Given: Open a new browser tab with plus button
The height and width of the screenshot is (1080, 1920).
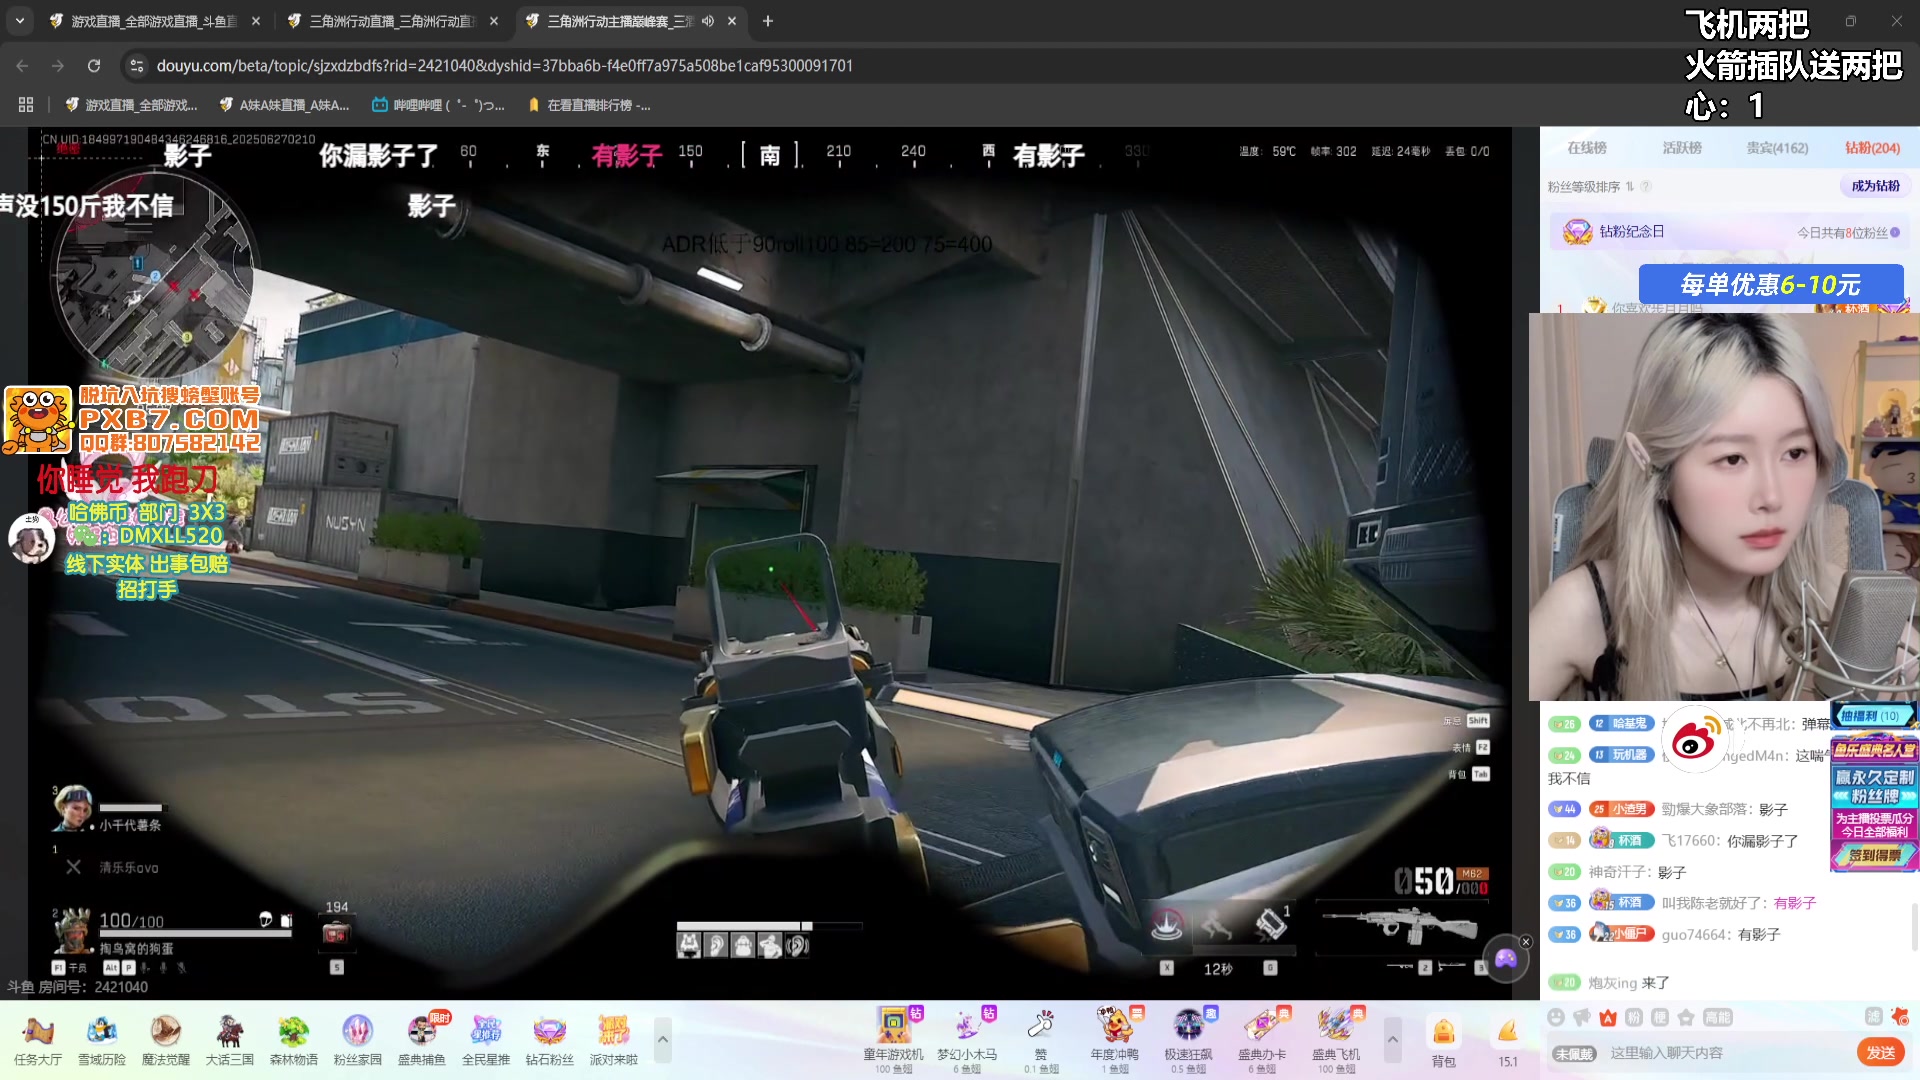Looking at the screenshot, I should (768, 21).
